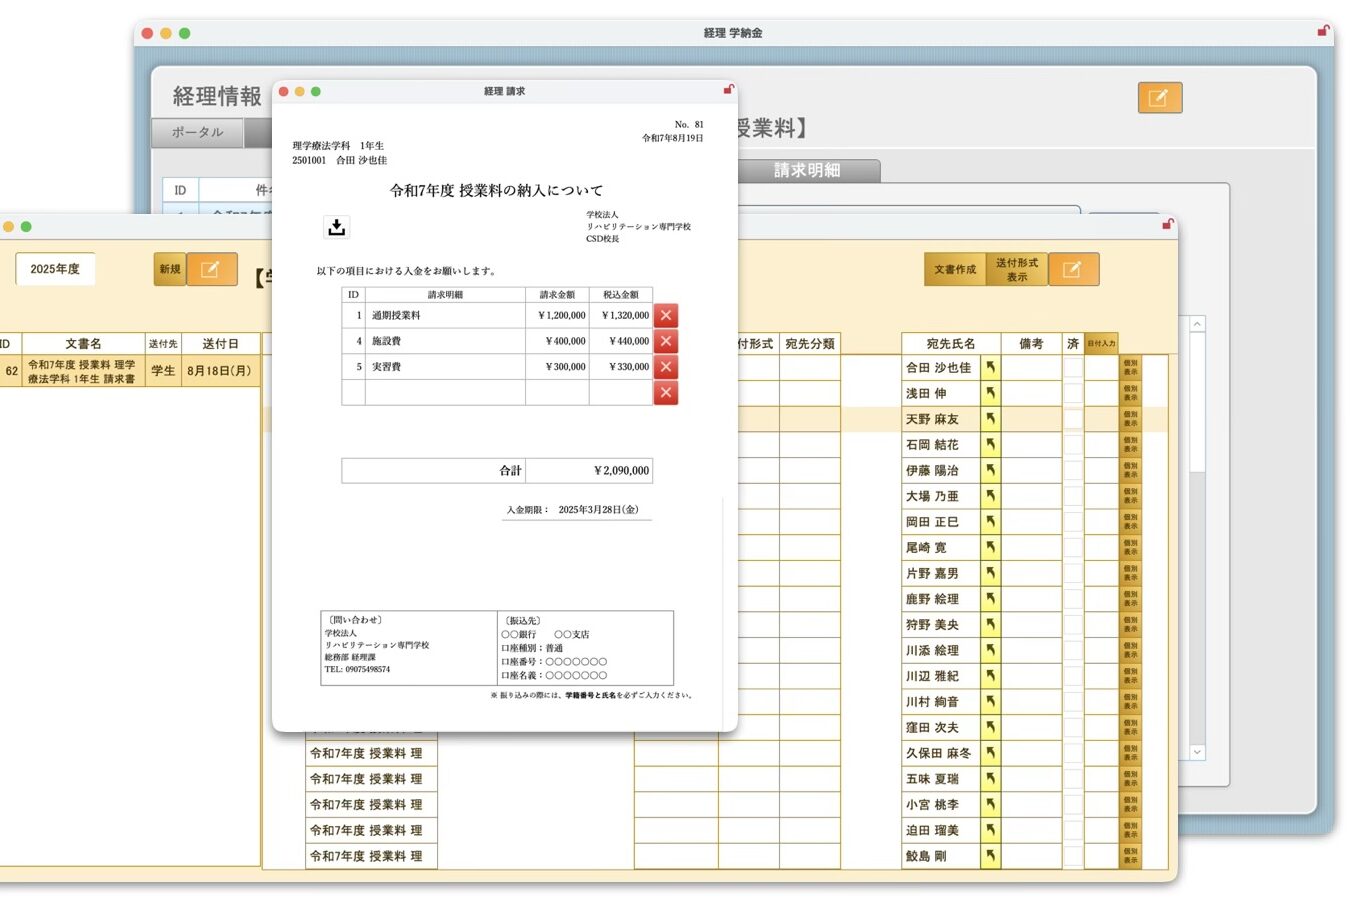Switch to the ポータル tab
Screen dimensions: 1353x900
[196, 132]
